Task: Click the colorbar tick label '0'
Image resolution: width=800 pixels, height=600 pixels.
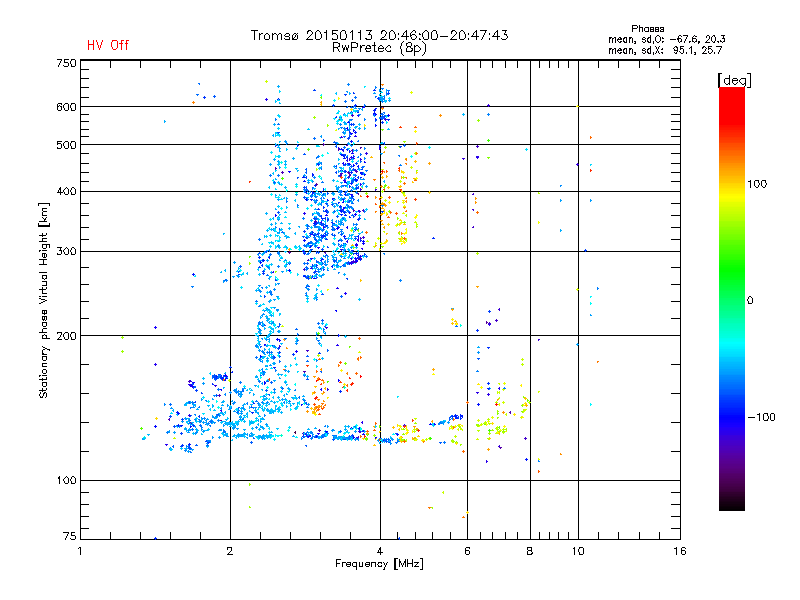Action: click(x=750, y=301)
